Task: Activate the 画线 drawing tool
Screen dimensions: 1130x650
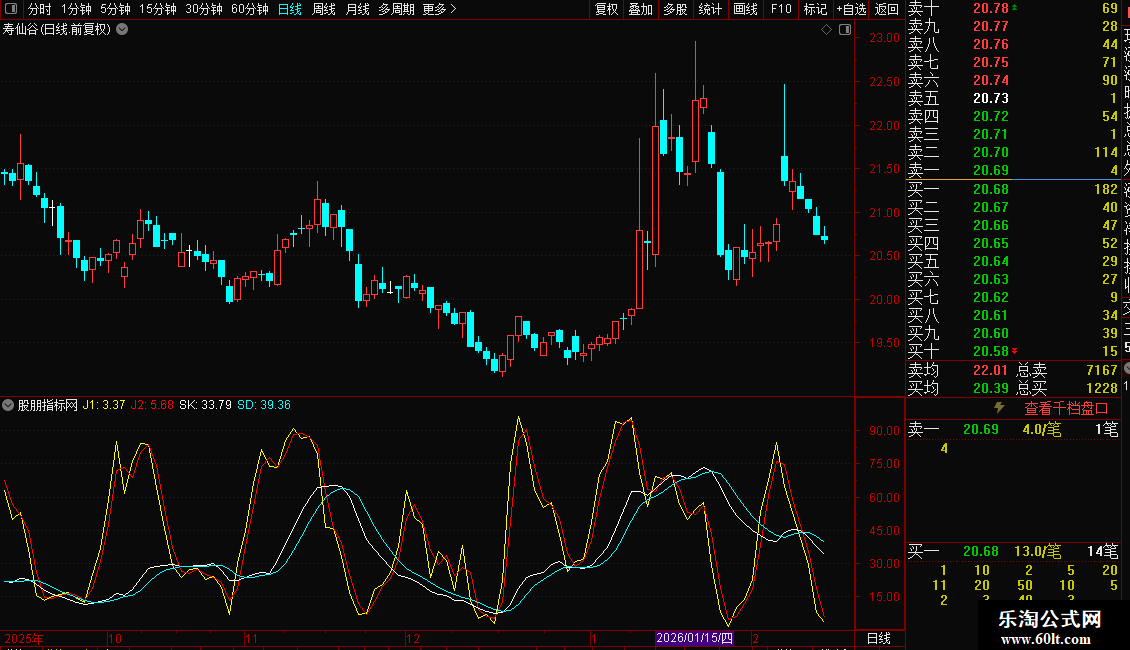Action: point(745,9)
